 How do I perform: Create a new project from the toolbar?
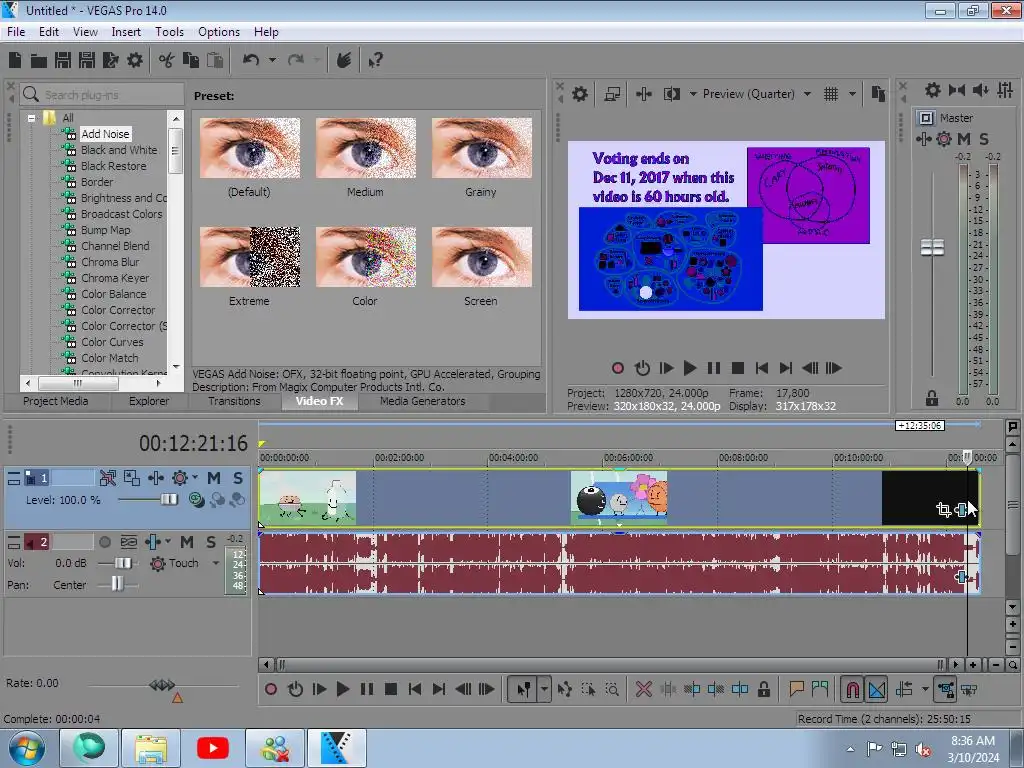point(15,60)
